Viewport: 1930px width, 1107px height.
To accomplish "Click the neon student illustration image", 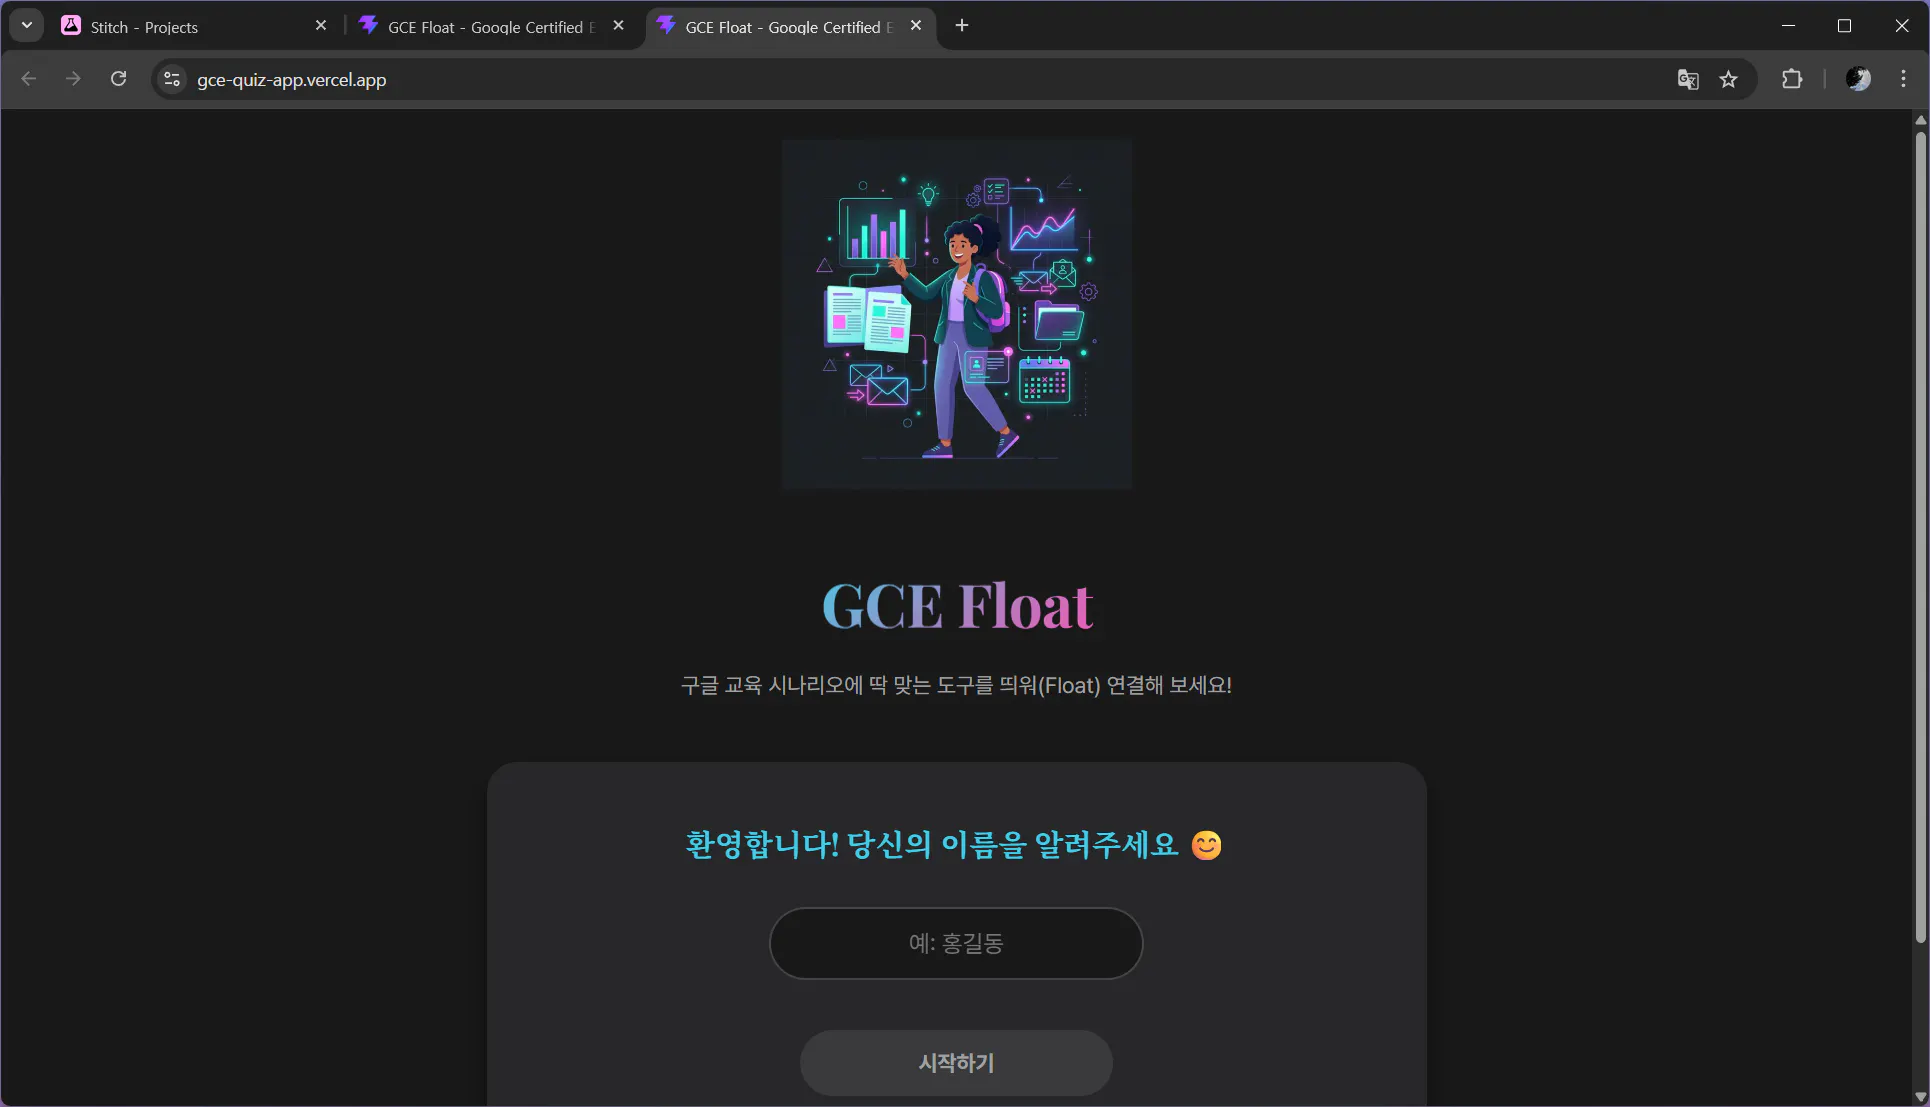I will (x=957, y=314).
